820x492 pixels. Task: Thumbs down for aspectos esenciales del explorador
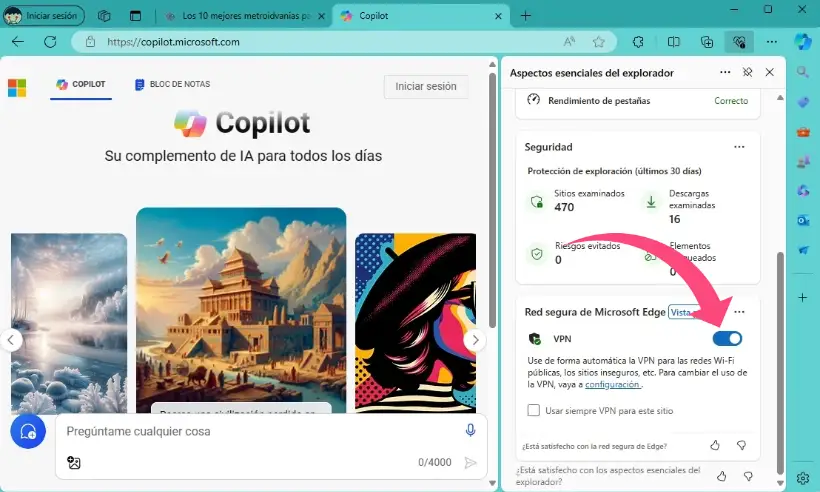(x=748, y=476)
